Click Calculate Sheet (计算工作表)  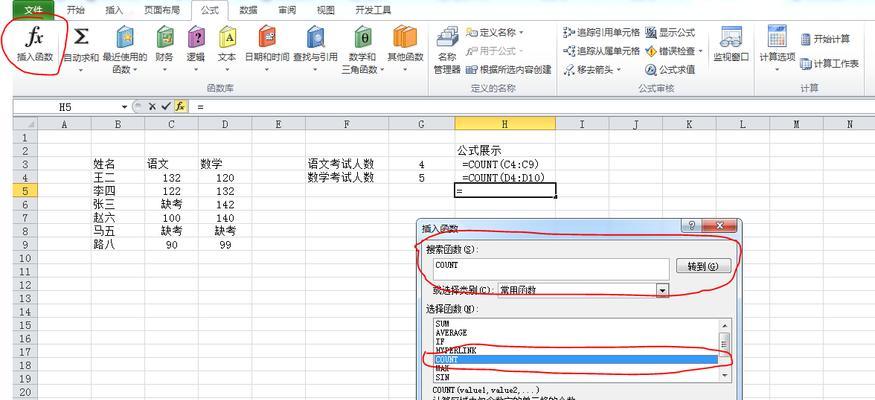click(829, 64)
